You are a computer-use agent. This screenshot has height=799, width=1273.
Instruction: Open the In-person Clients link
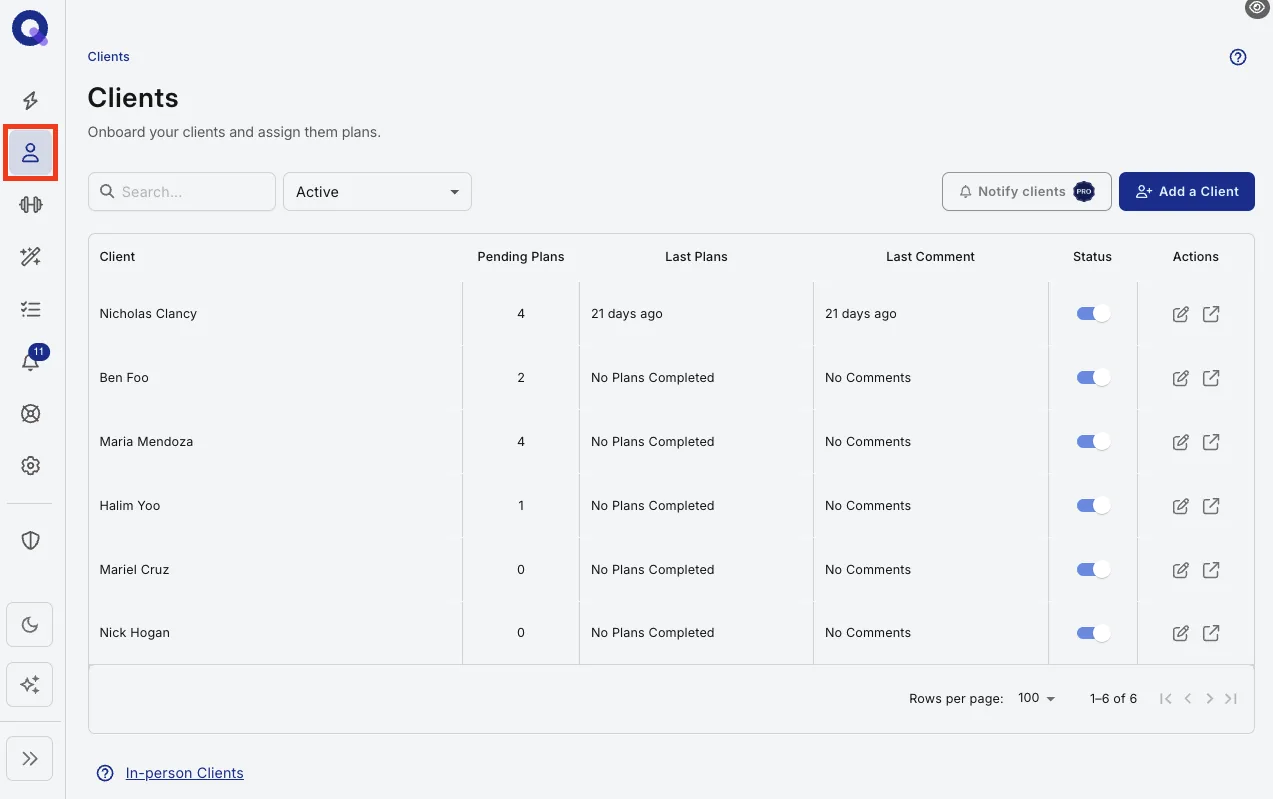coord(184,773)
